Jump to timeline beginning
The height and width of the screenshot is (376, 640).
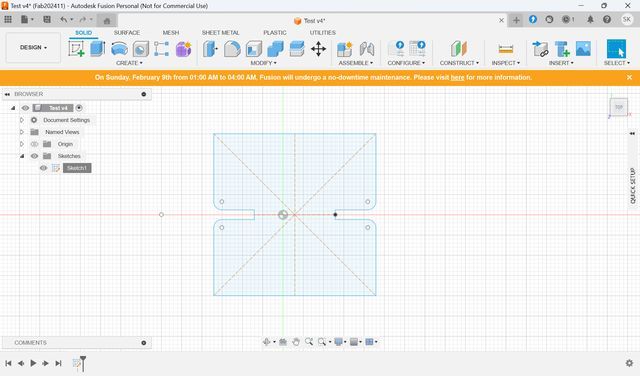coord(8,363)
